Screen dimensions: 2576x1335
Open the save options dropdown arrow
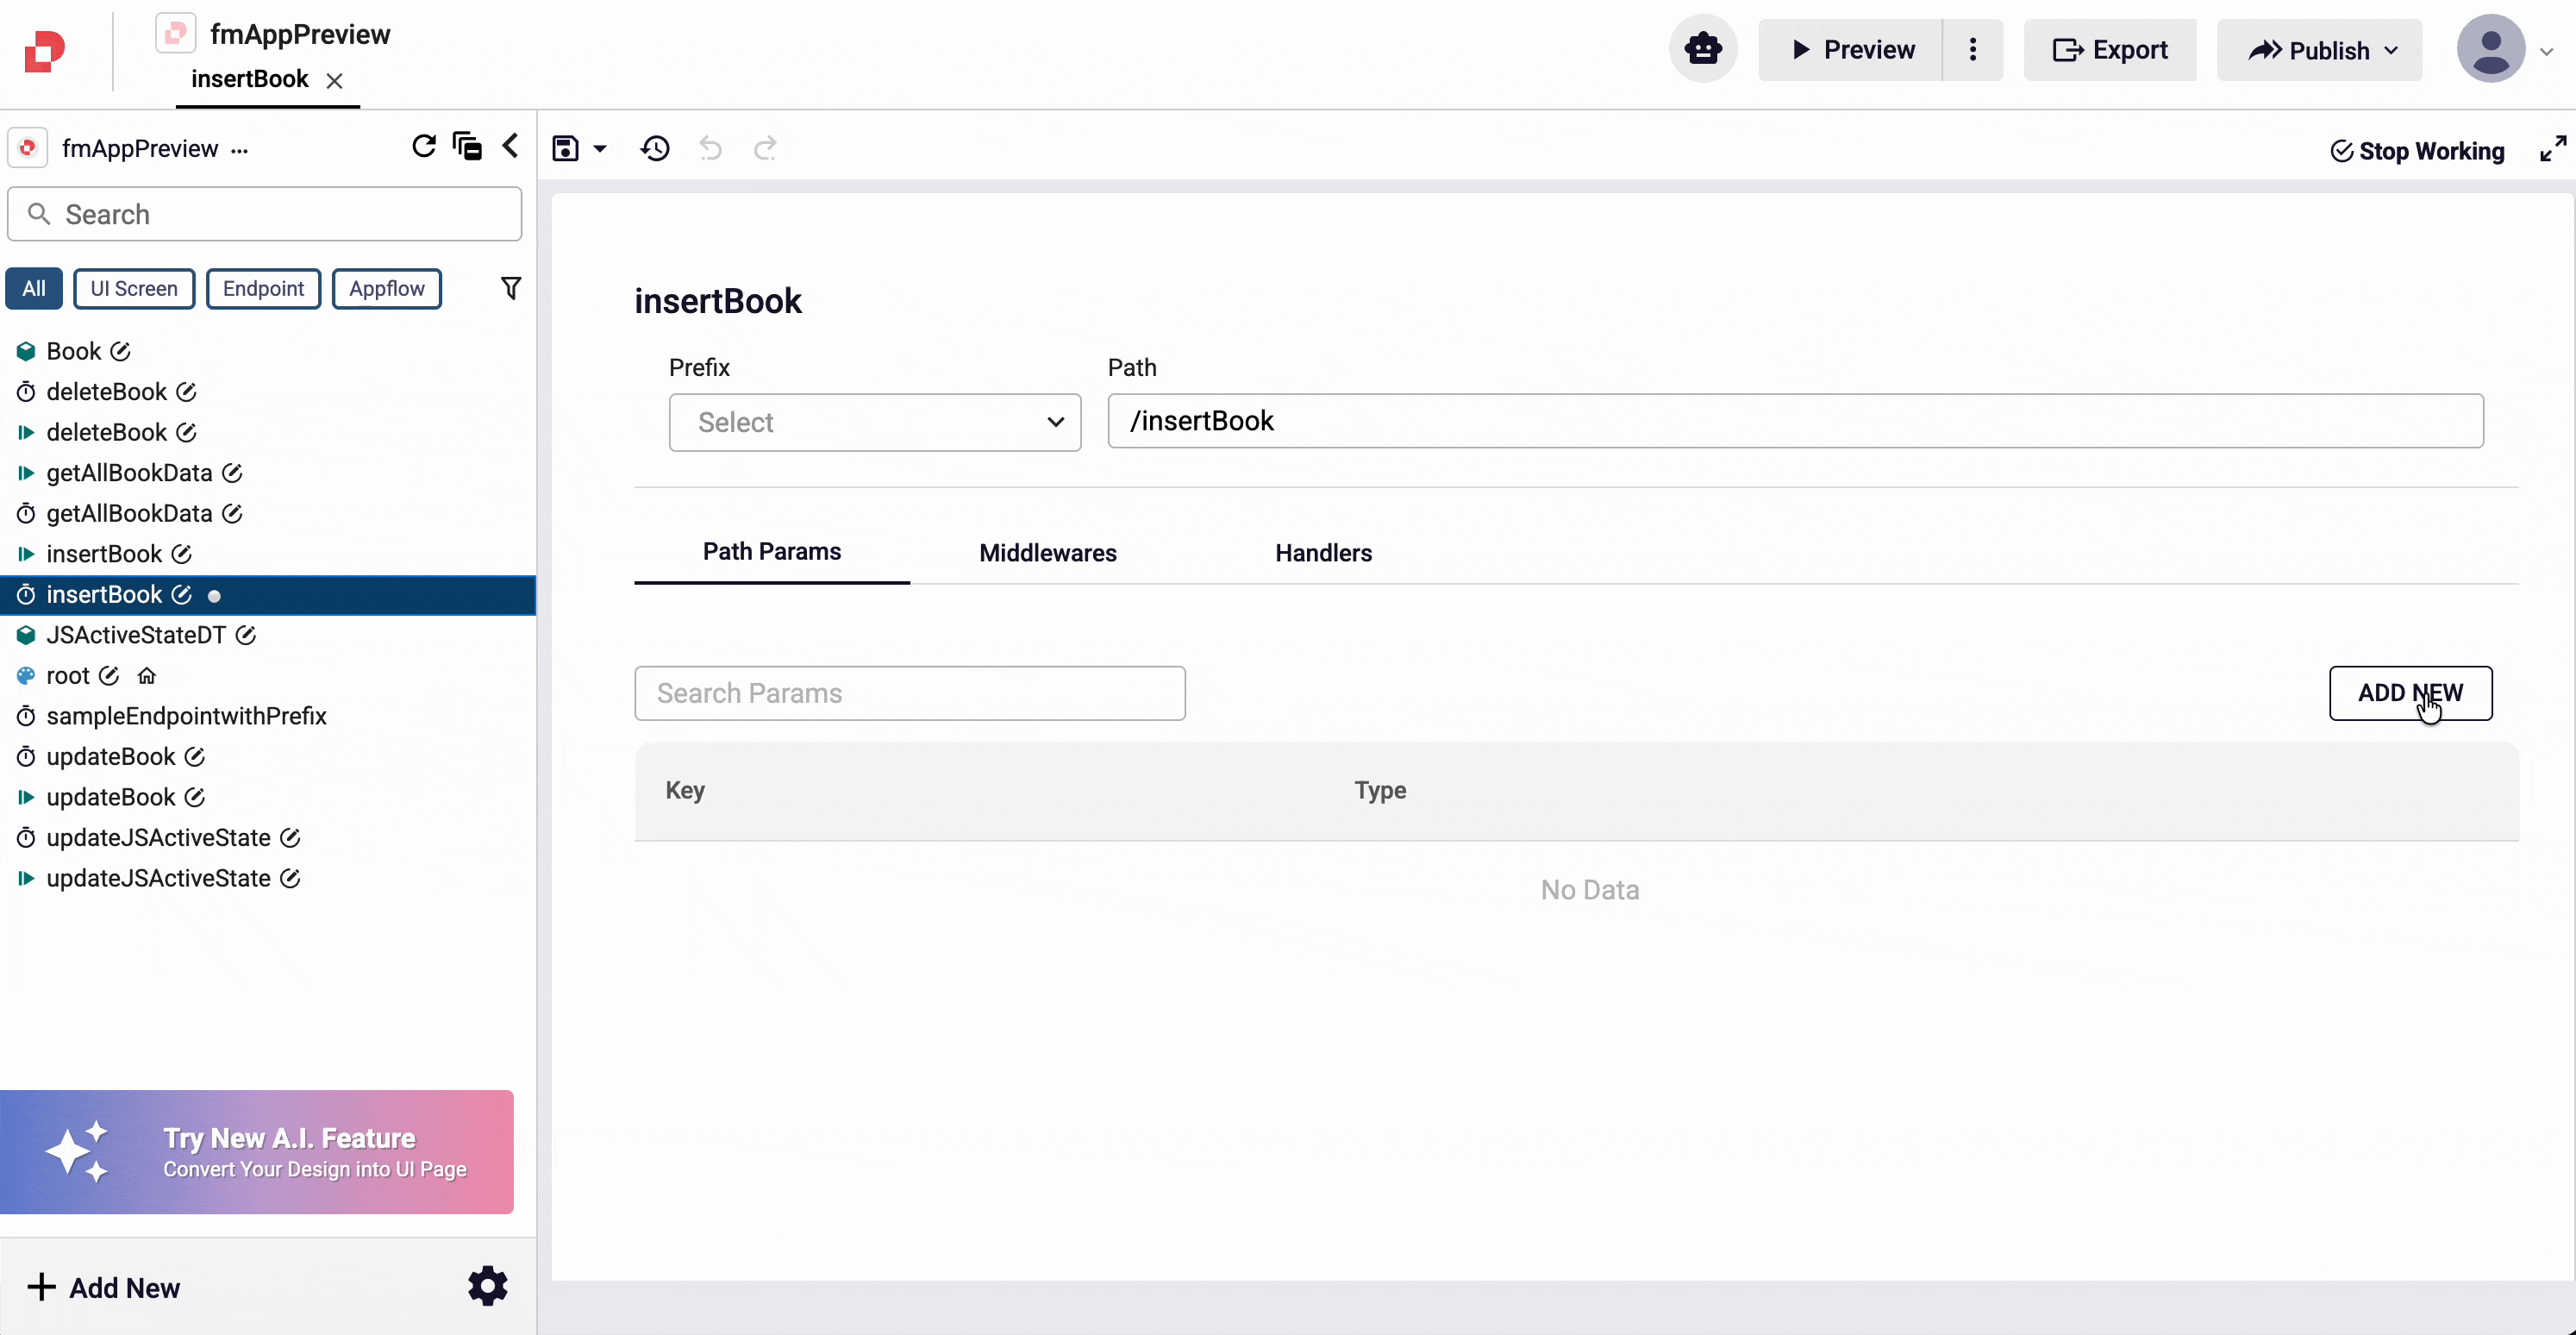pyautogui.click(x=600, y=149)
